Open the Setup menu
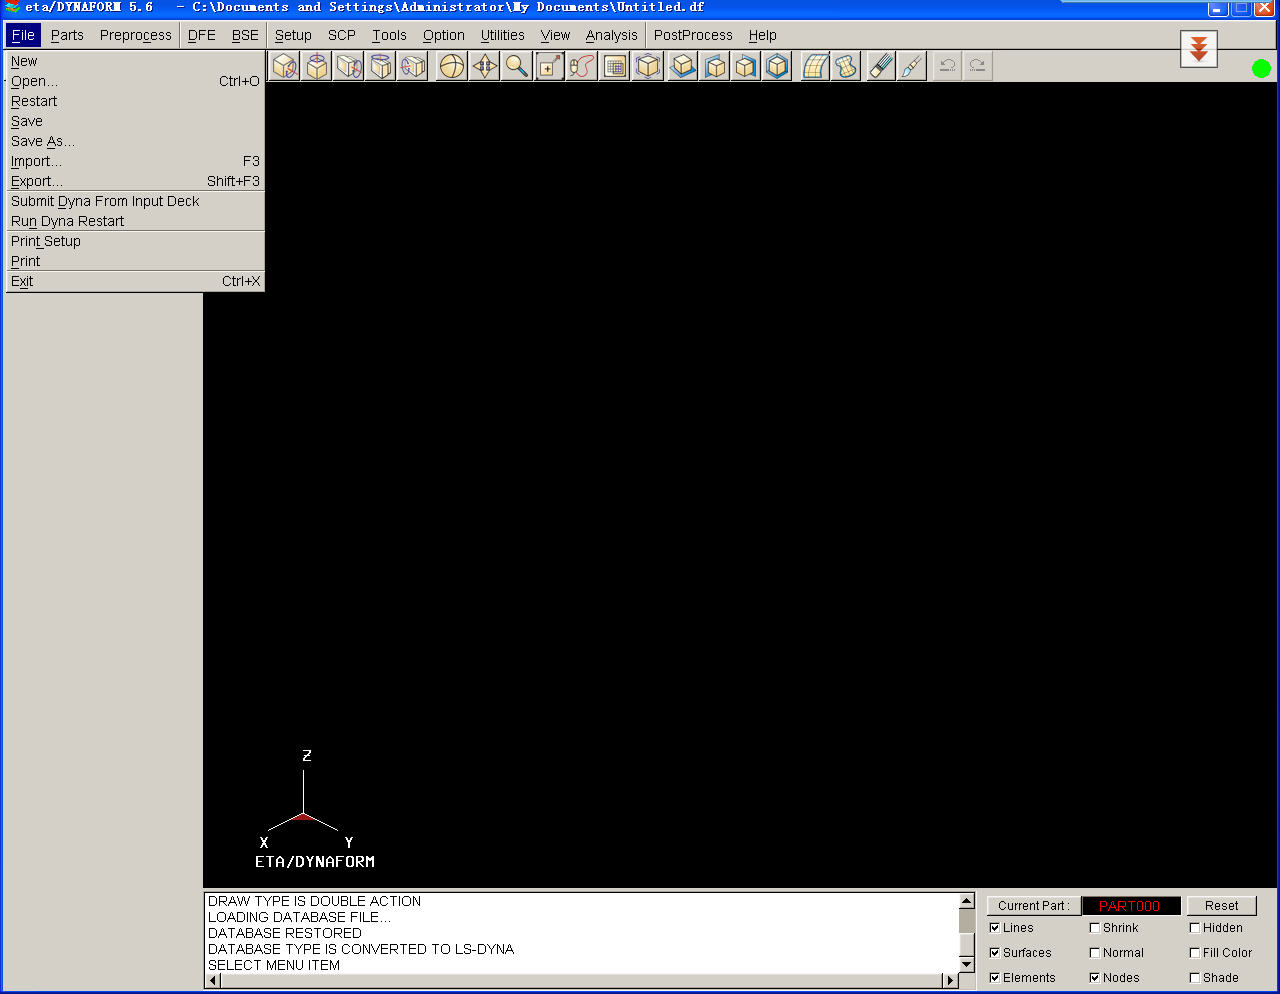This screenshot has height=994, width=1280. point(293,35)
